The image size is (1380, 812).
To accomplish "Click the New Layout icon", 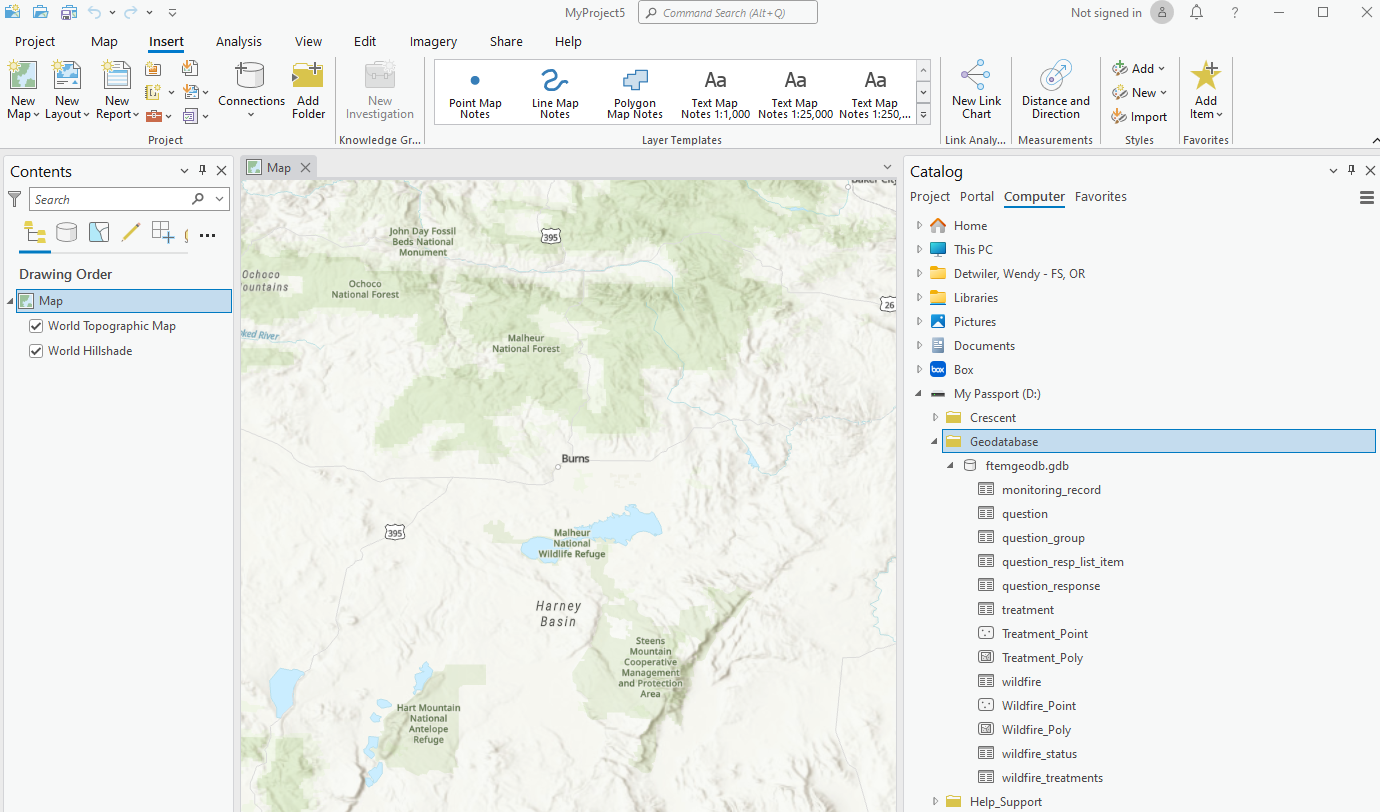I will tap(67, 76).
